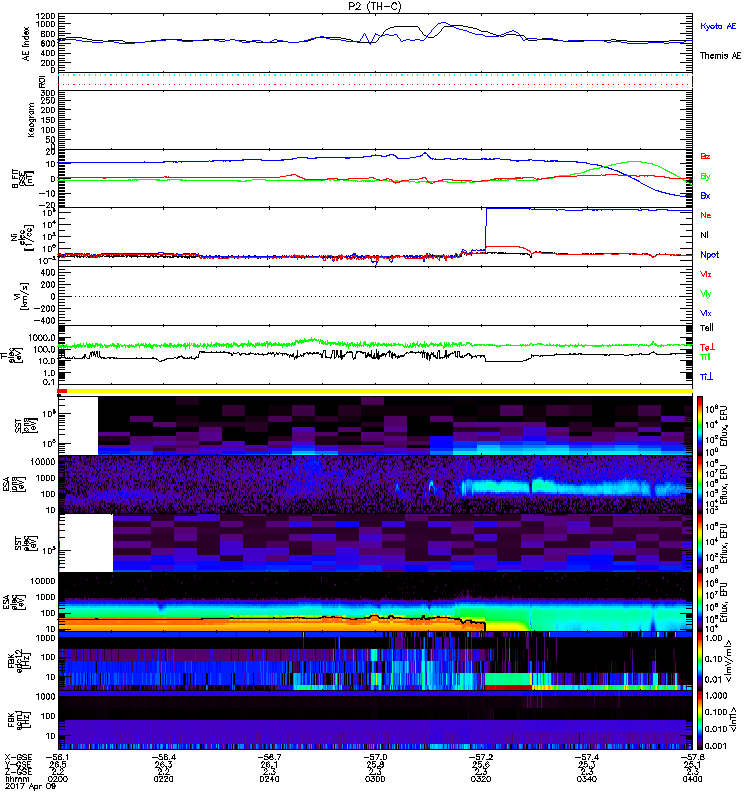Click the red "Bz" legend entry
Image resolution: width=750 pixels, height=800 pixels.
click(705, 156)
